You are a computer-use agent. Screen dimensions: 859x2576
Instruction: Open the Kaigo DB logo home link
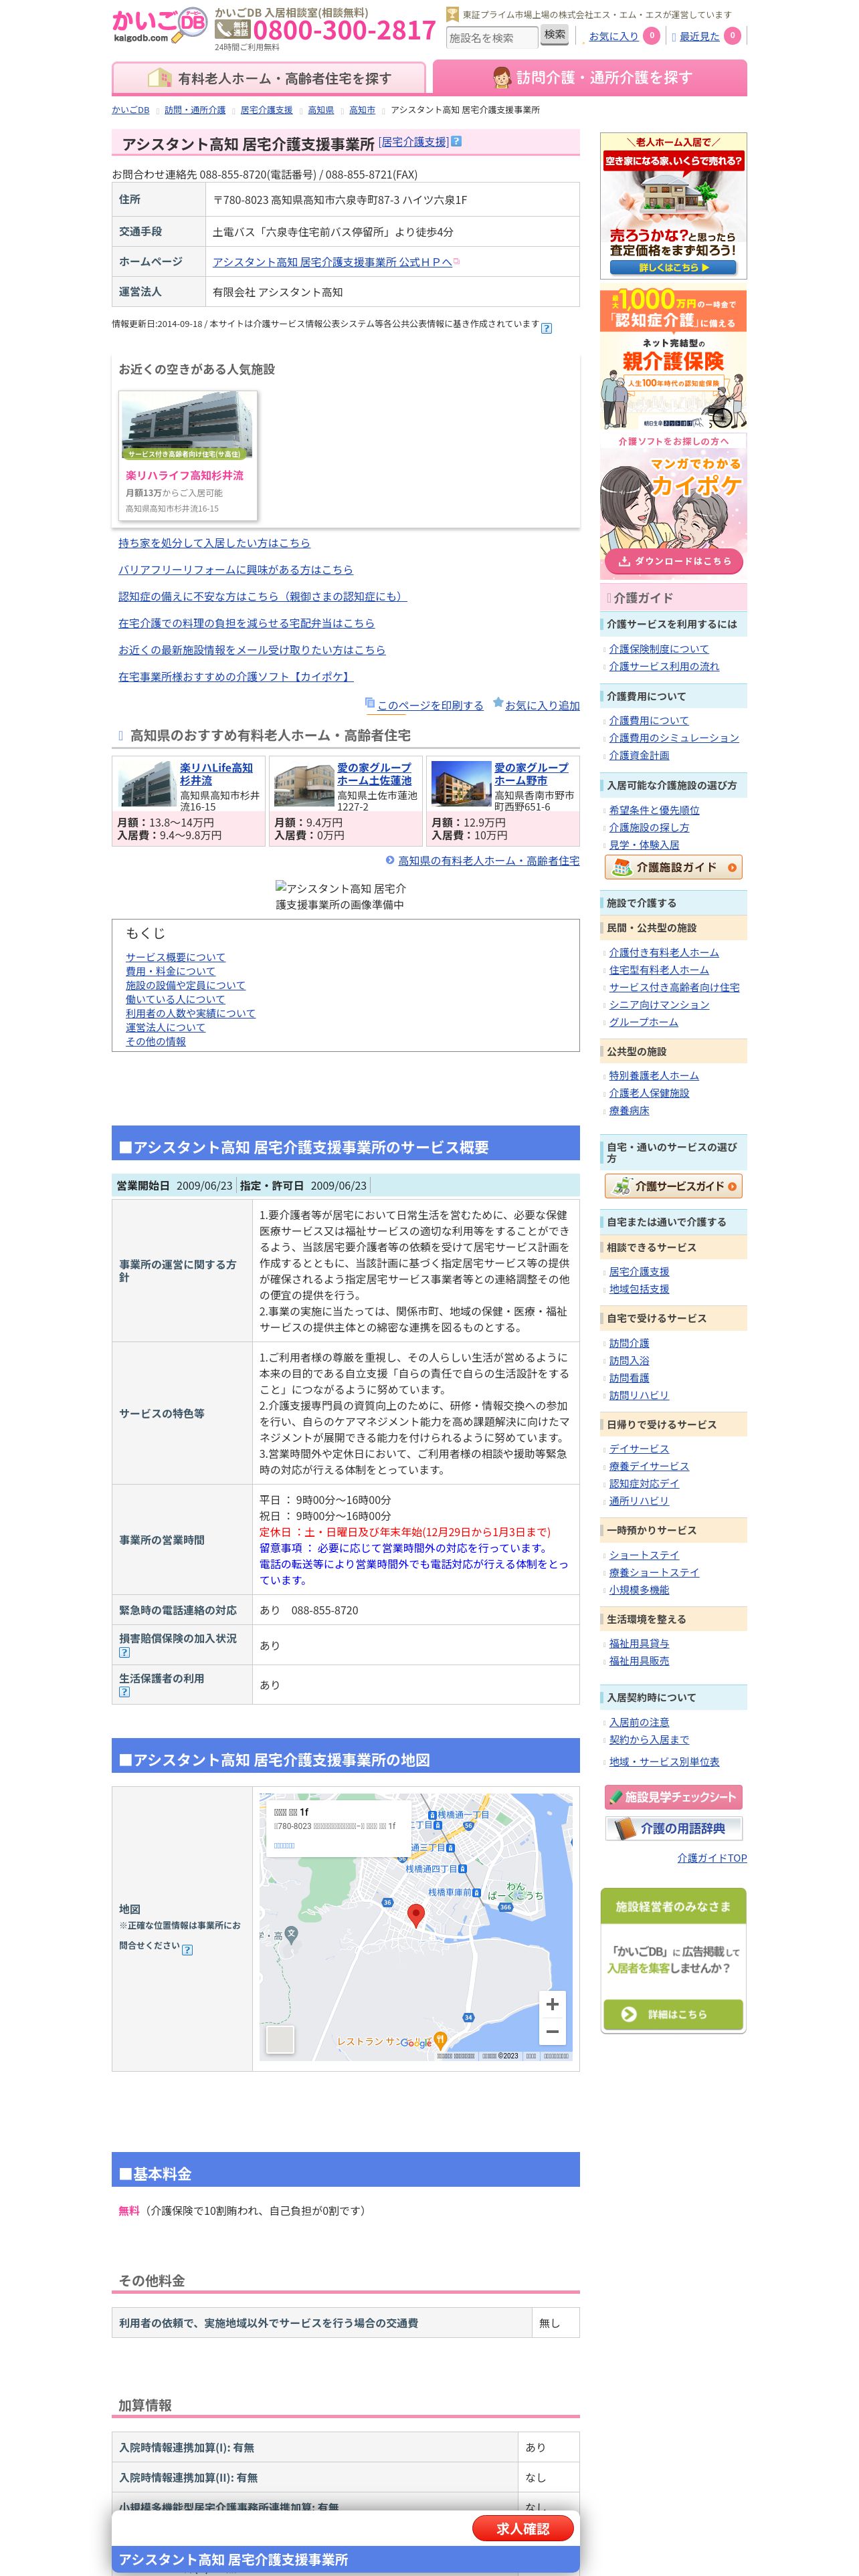click(159, 26)
